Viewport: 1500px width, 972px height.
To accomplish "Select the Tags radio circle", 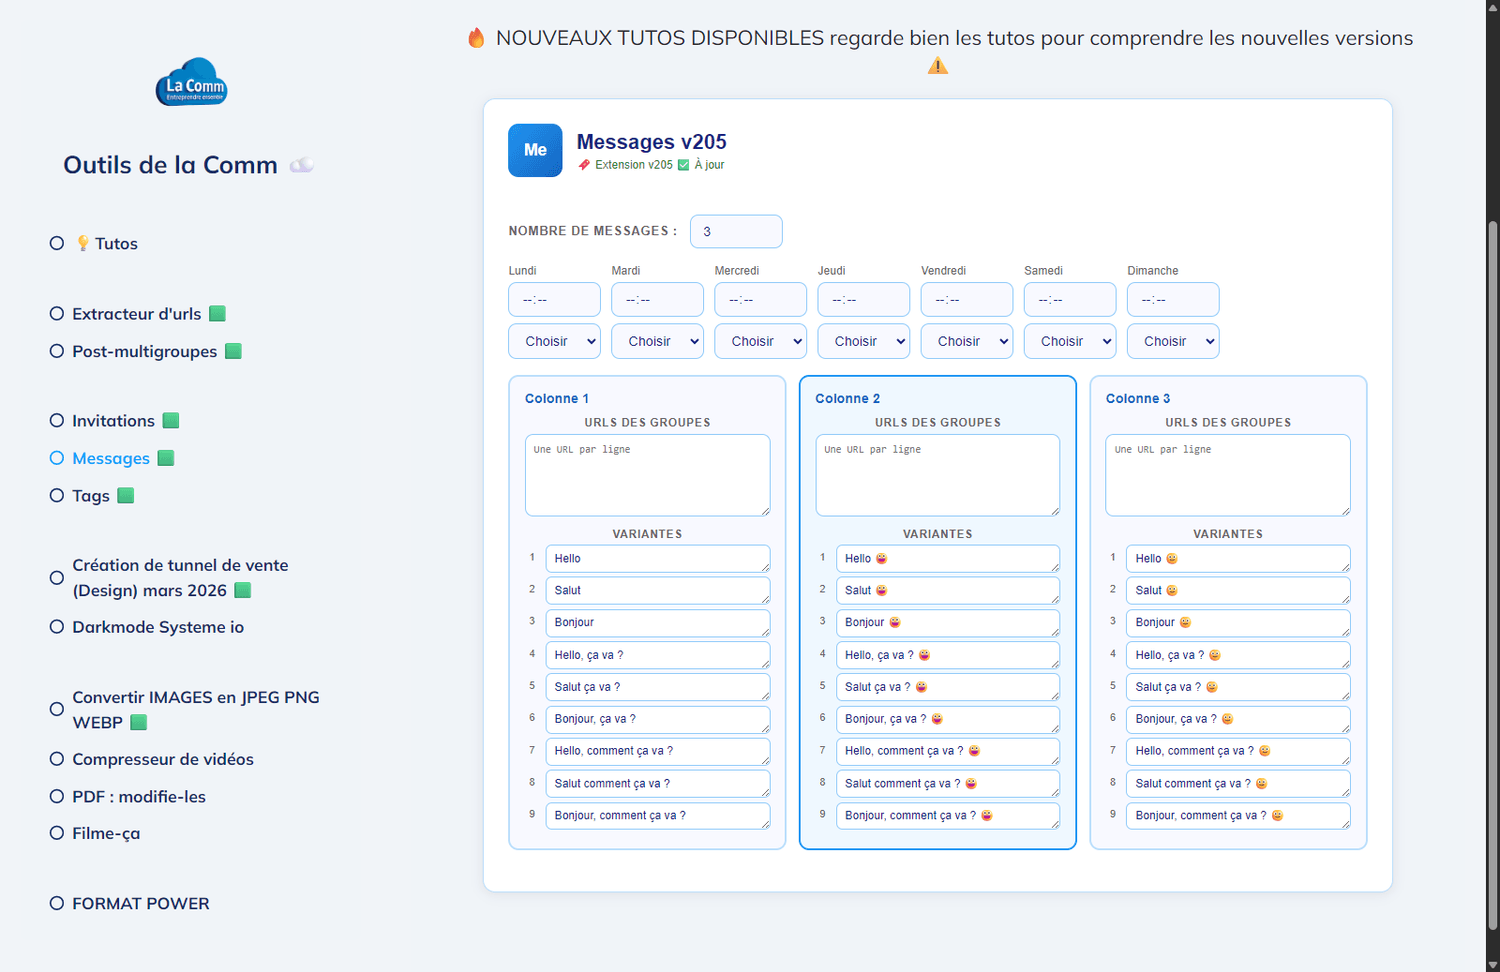I will point(57,495).
